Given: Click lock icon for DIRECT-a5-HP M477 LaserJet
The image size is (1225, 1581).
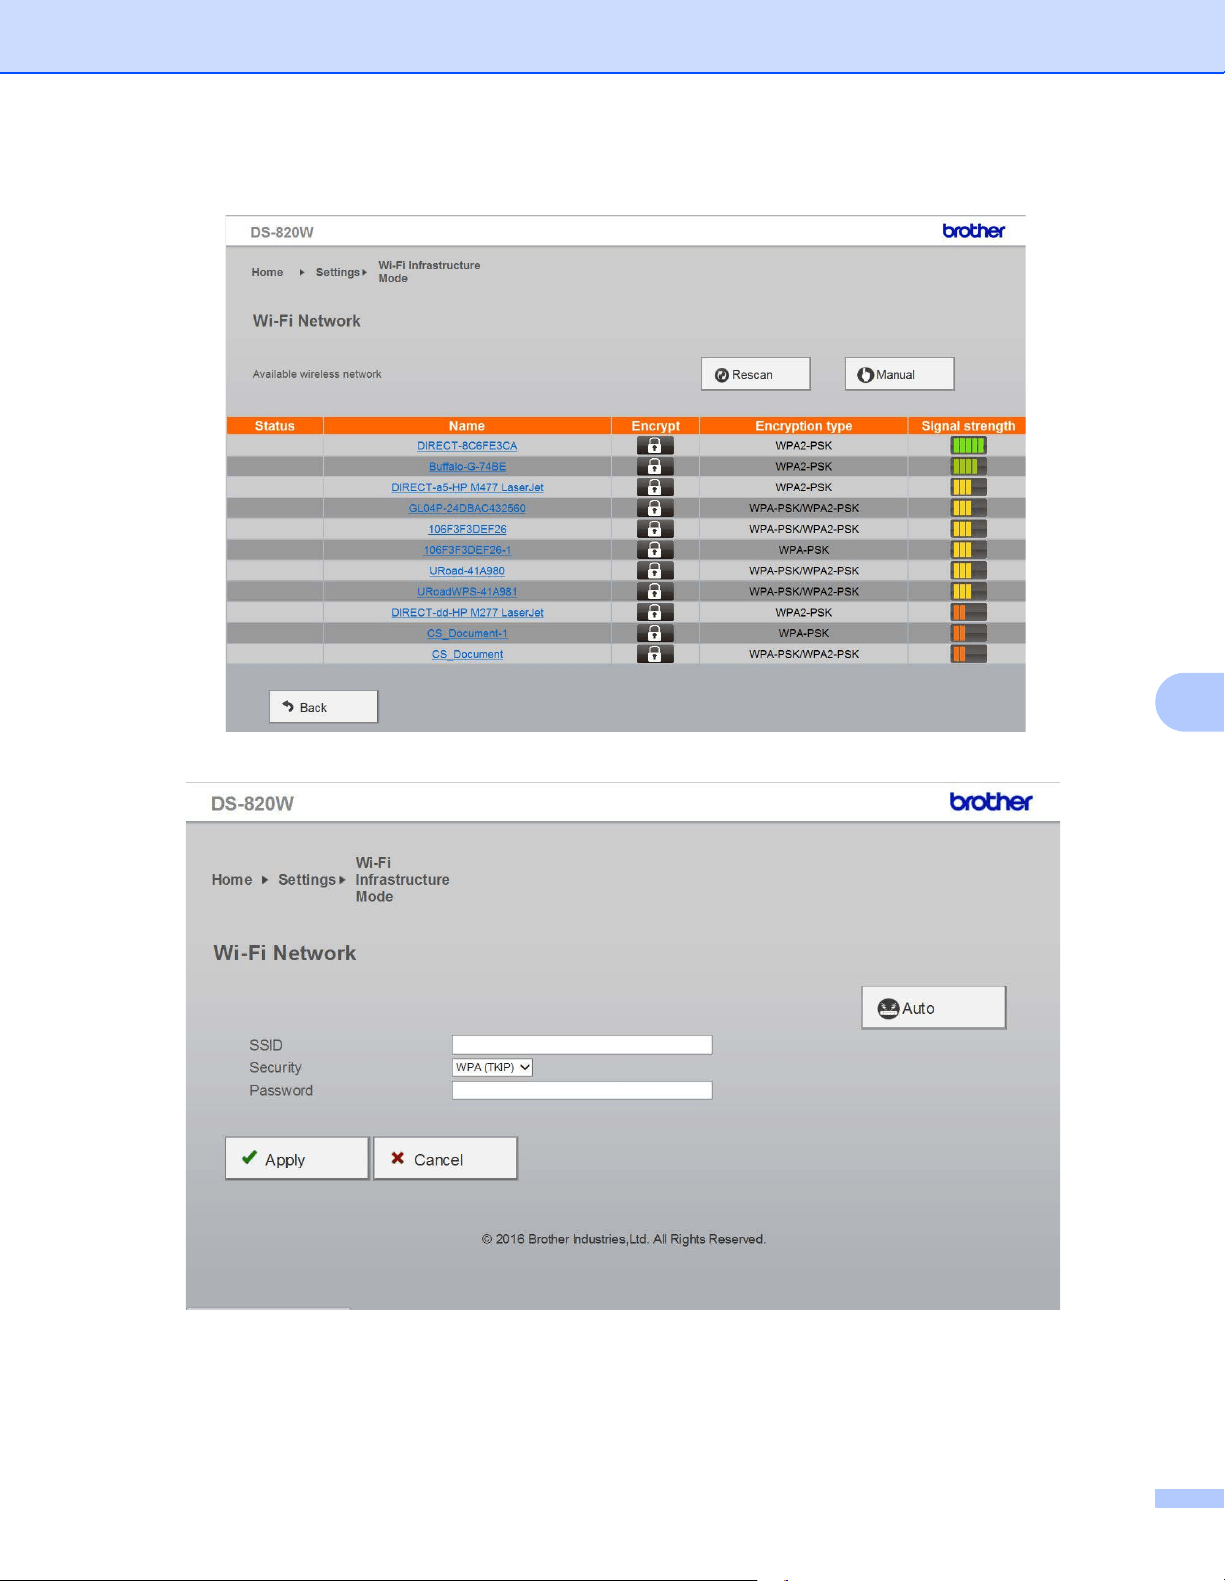Looking at the screenshot, I should coord(655,487).
